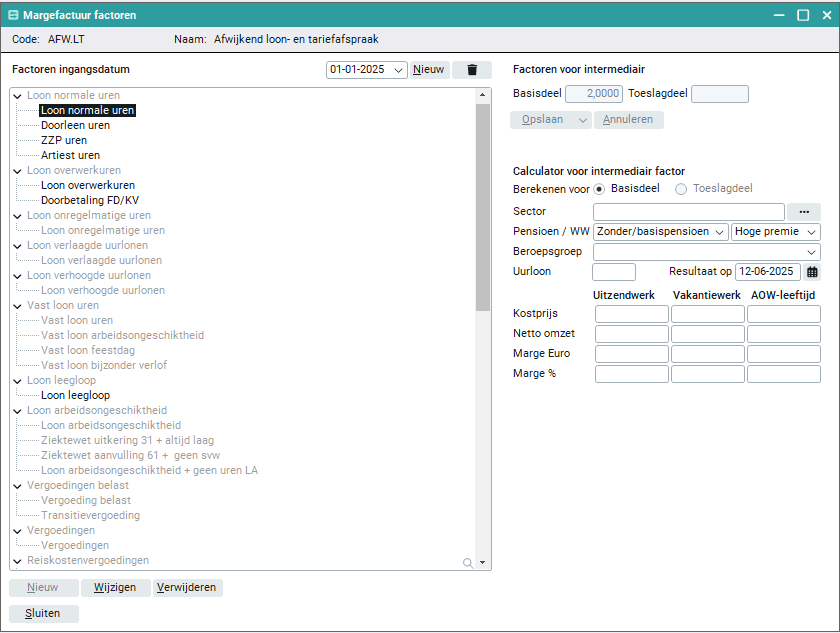Open the calendar picker for Resultaat op

click(x=812, y=272)
